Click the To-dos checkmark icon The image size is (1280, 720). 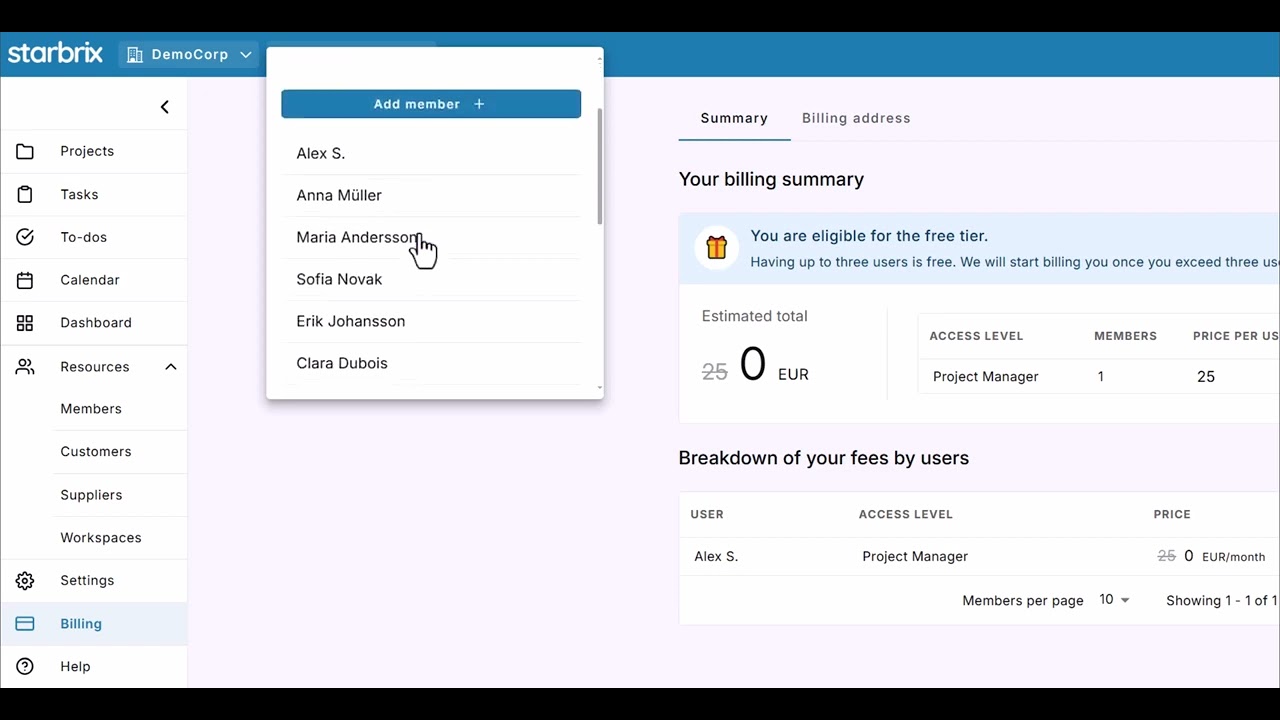(x=25, y=237)
